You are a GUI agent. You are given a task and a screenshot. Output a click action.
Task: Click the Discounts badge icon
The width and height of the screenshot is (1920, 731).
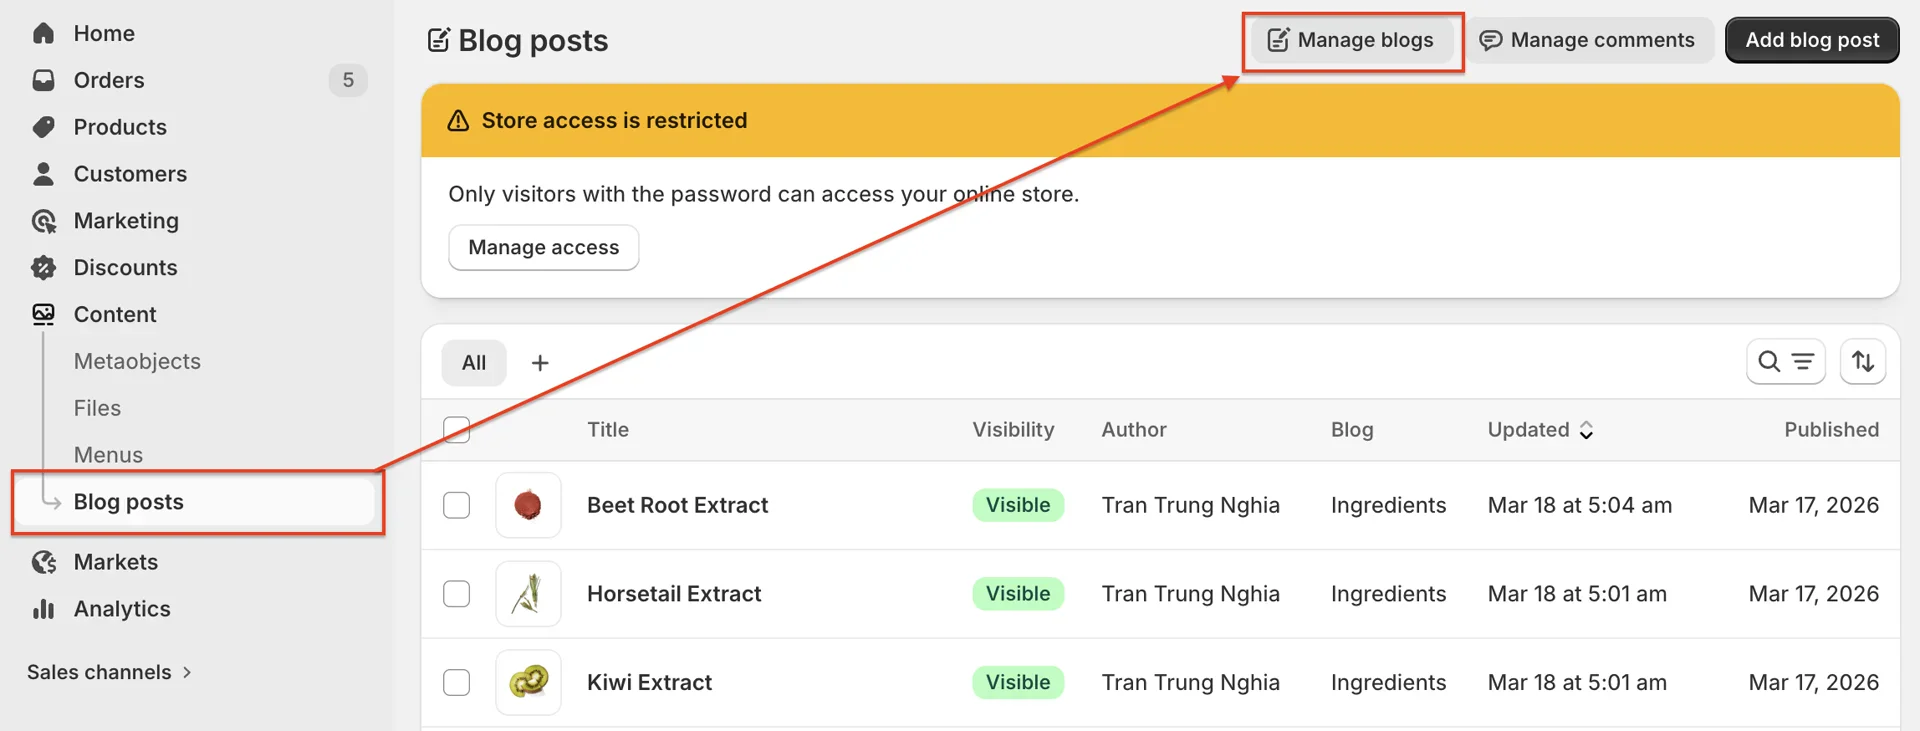[x=43, y=268]
